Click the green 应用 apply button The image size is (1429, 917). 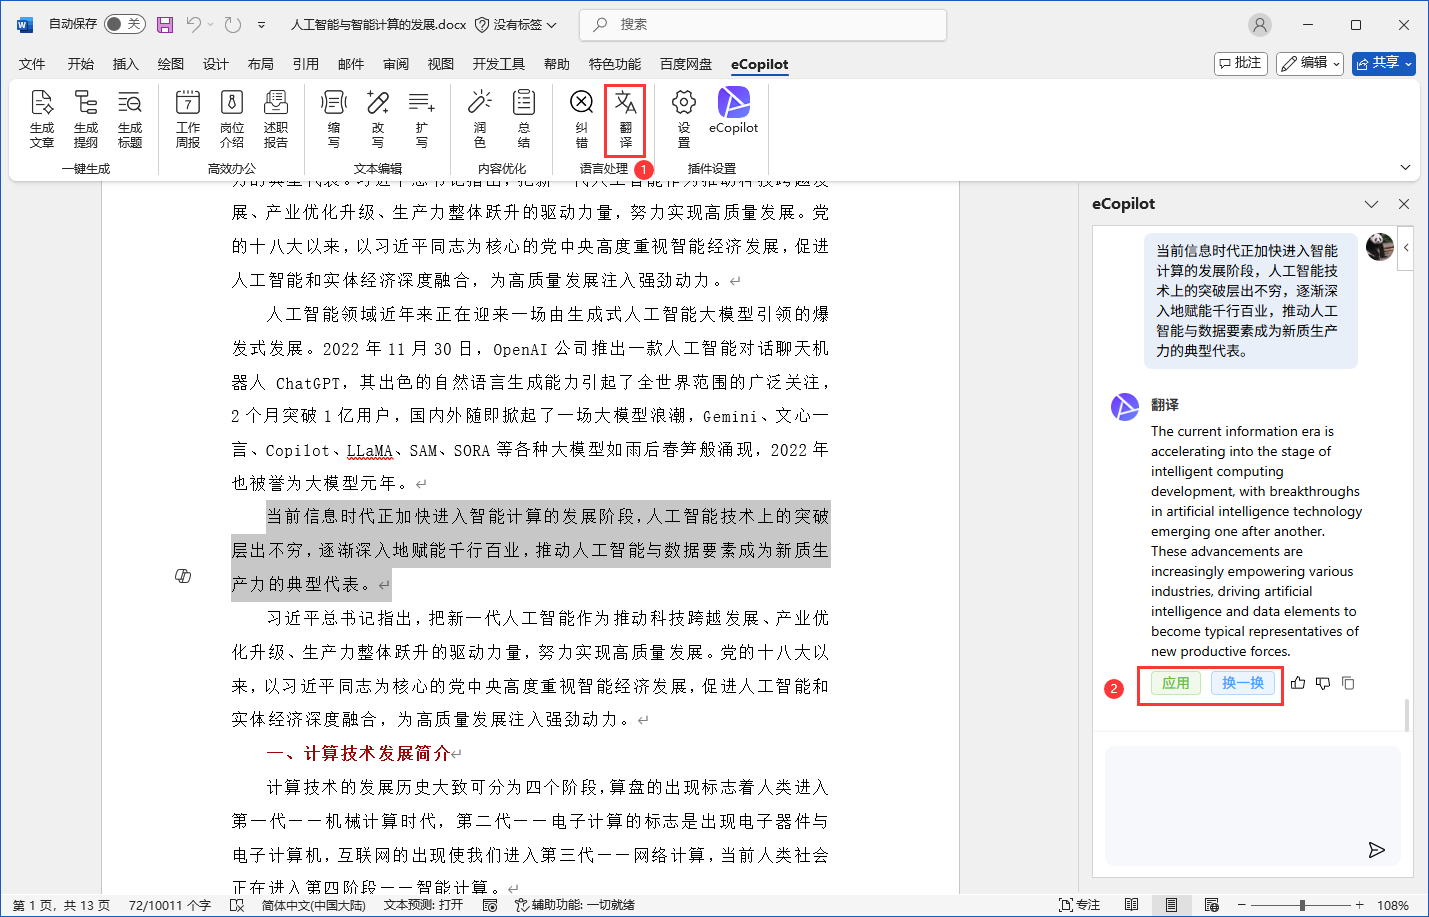1175,683
